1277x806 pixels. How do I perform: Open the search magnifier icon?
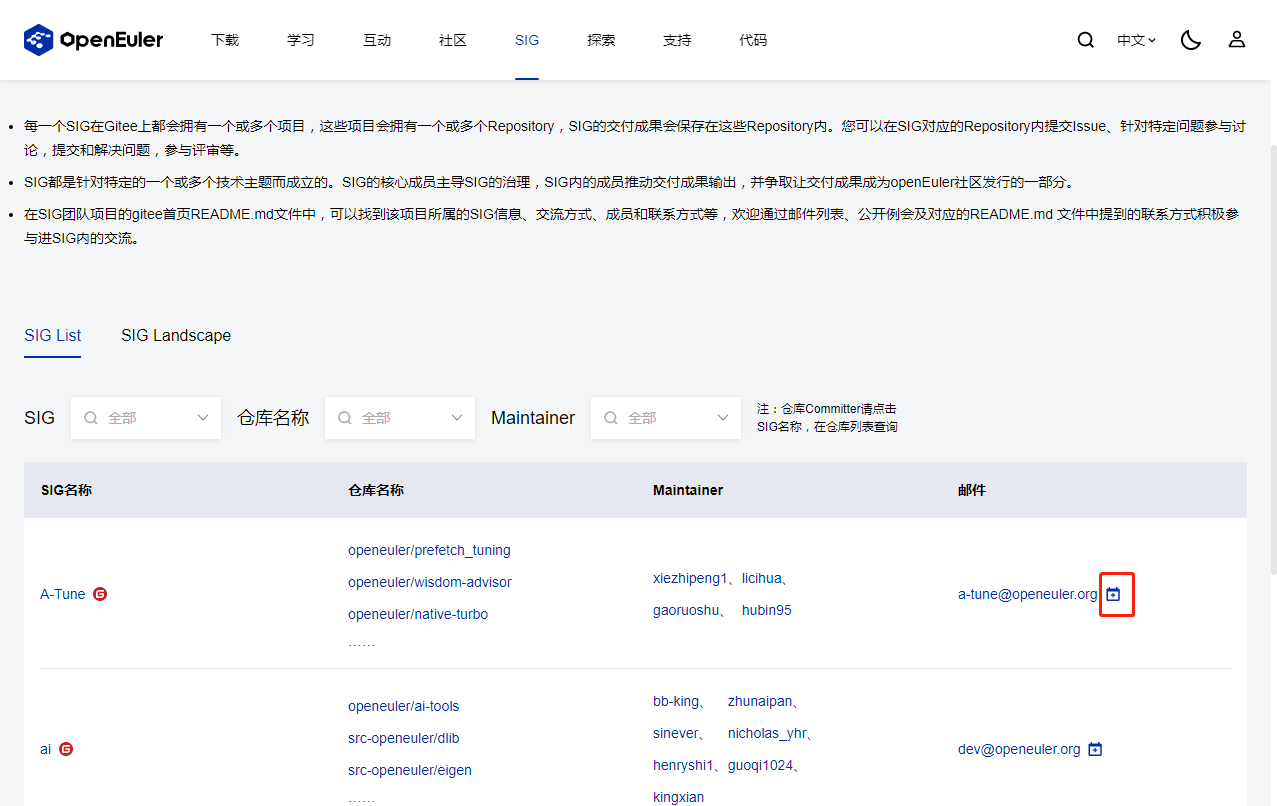[x=1085, y=40]
